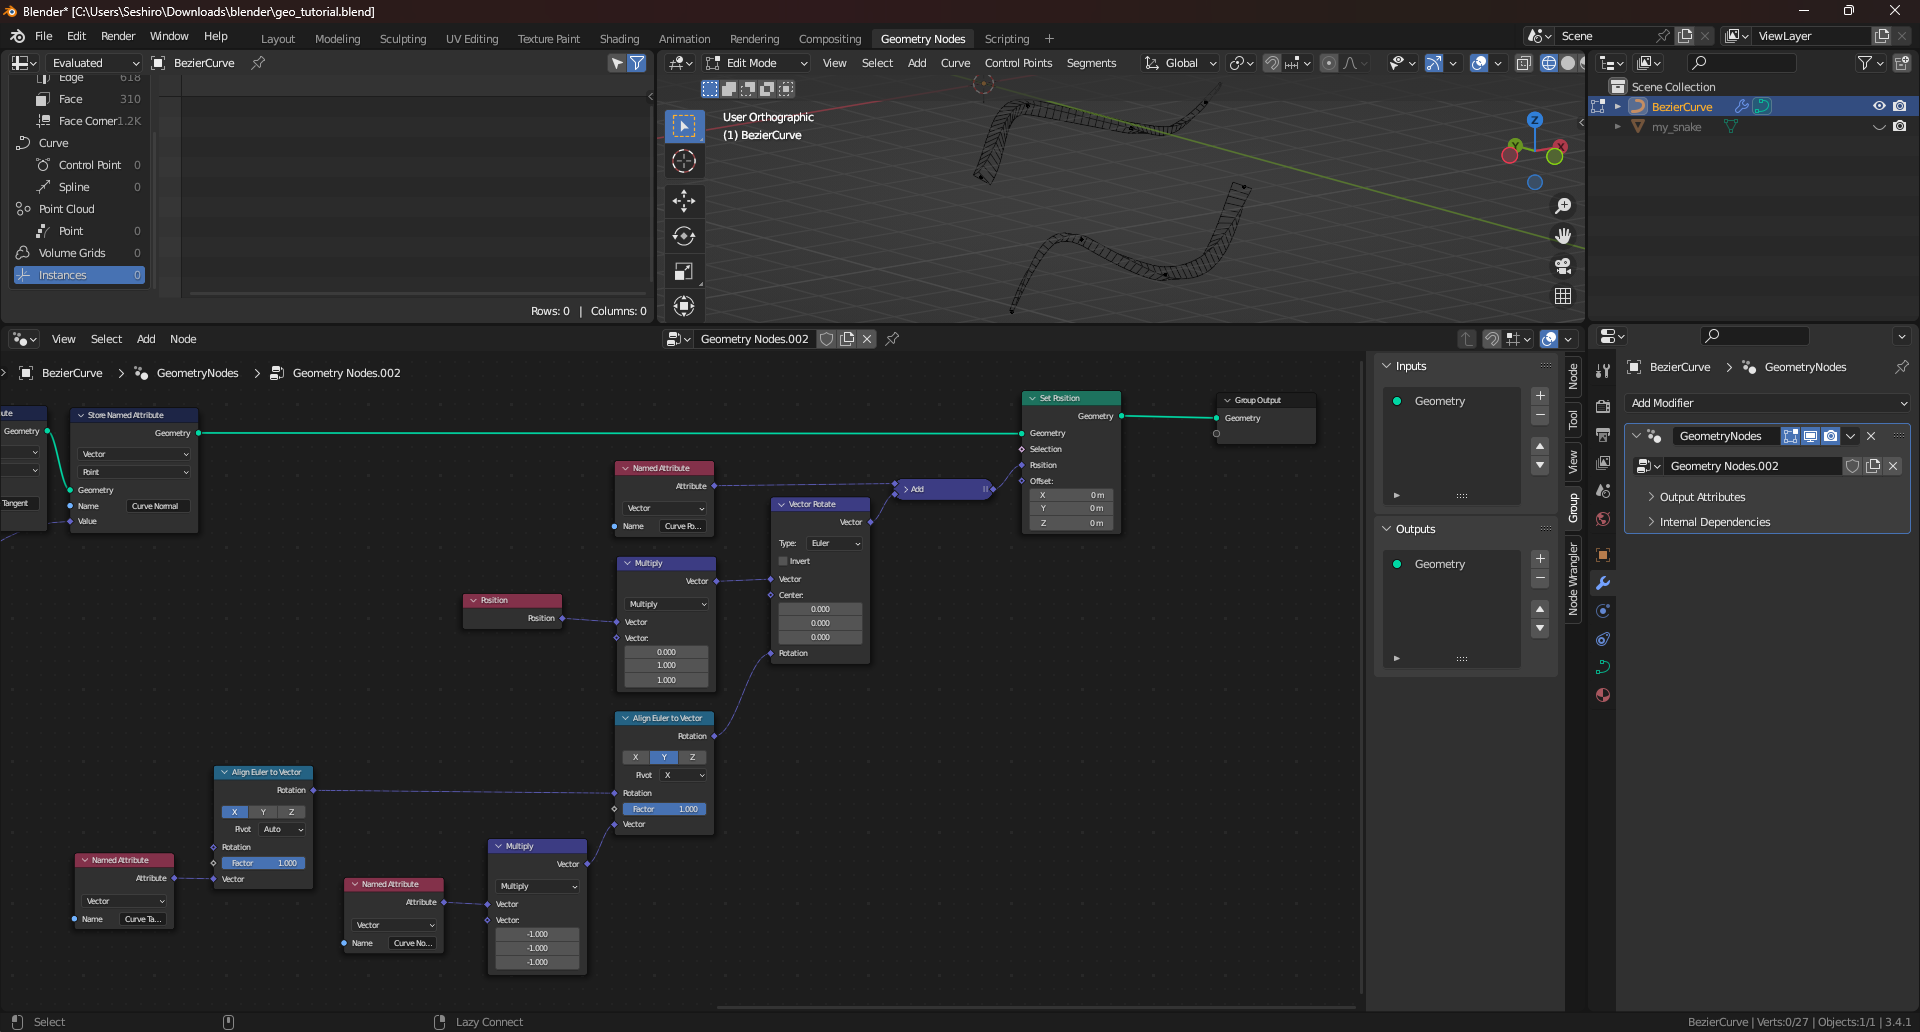This screenshot has width=1920, height=1032.
Task: Enable the Invert checkbox in Vector Rotate node
Action: point(783,561)
